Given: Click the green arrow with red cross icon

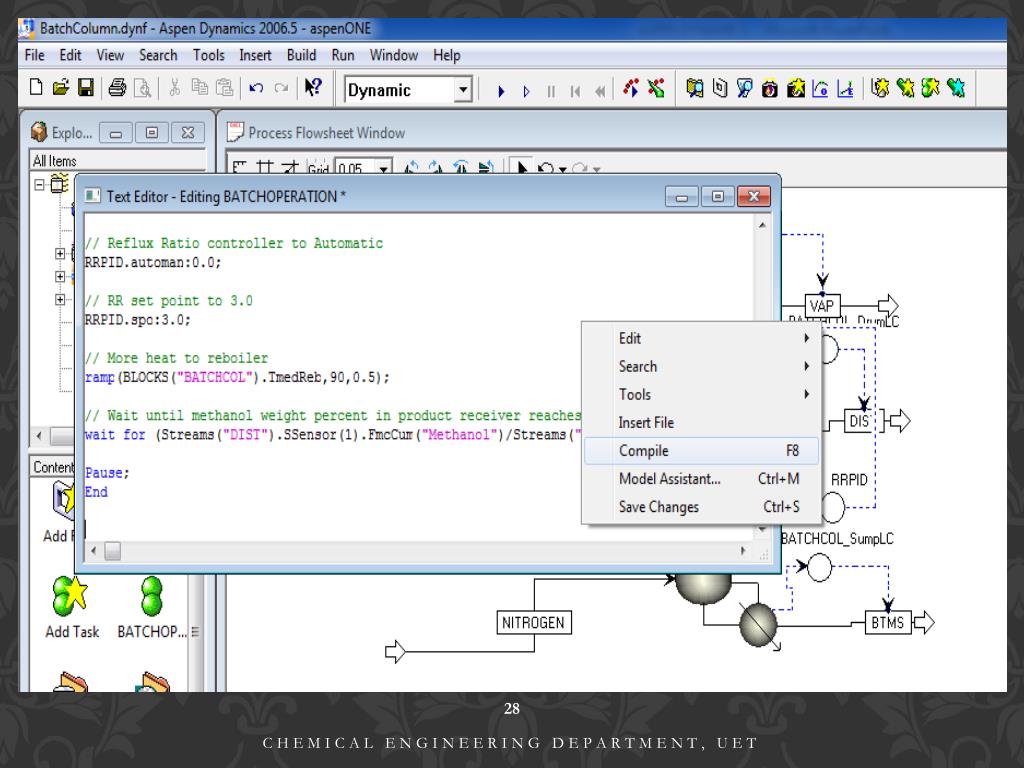Looking at the screenshot, I should click(x=656, y=88).
